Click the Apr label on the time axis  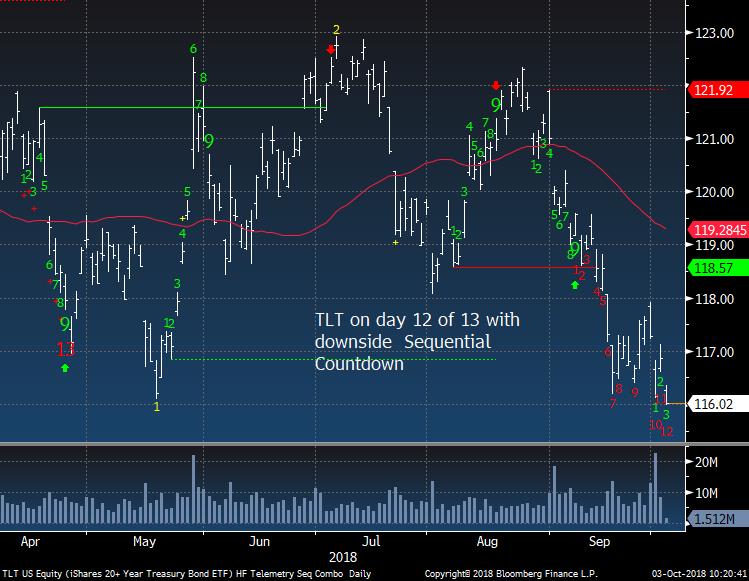(30, 542)
